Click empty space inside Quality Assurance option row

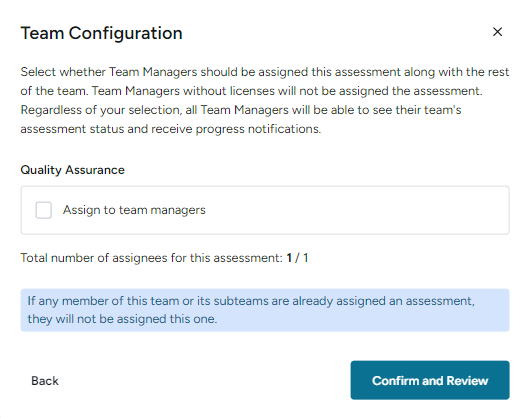(x=356, y=210)
